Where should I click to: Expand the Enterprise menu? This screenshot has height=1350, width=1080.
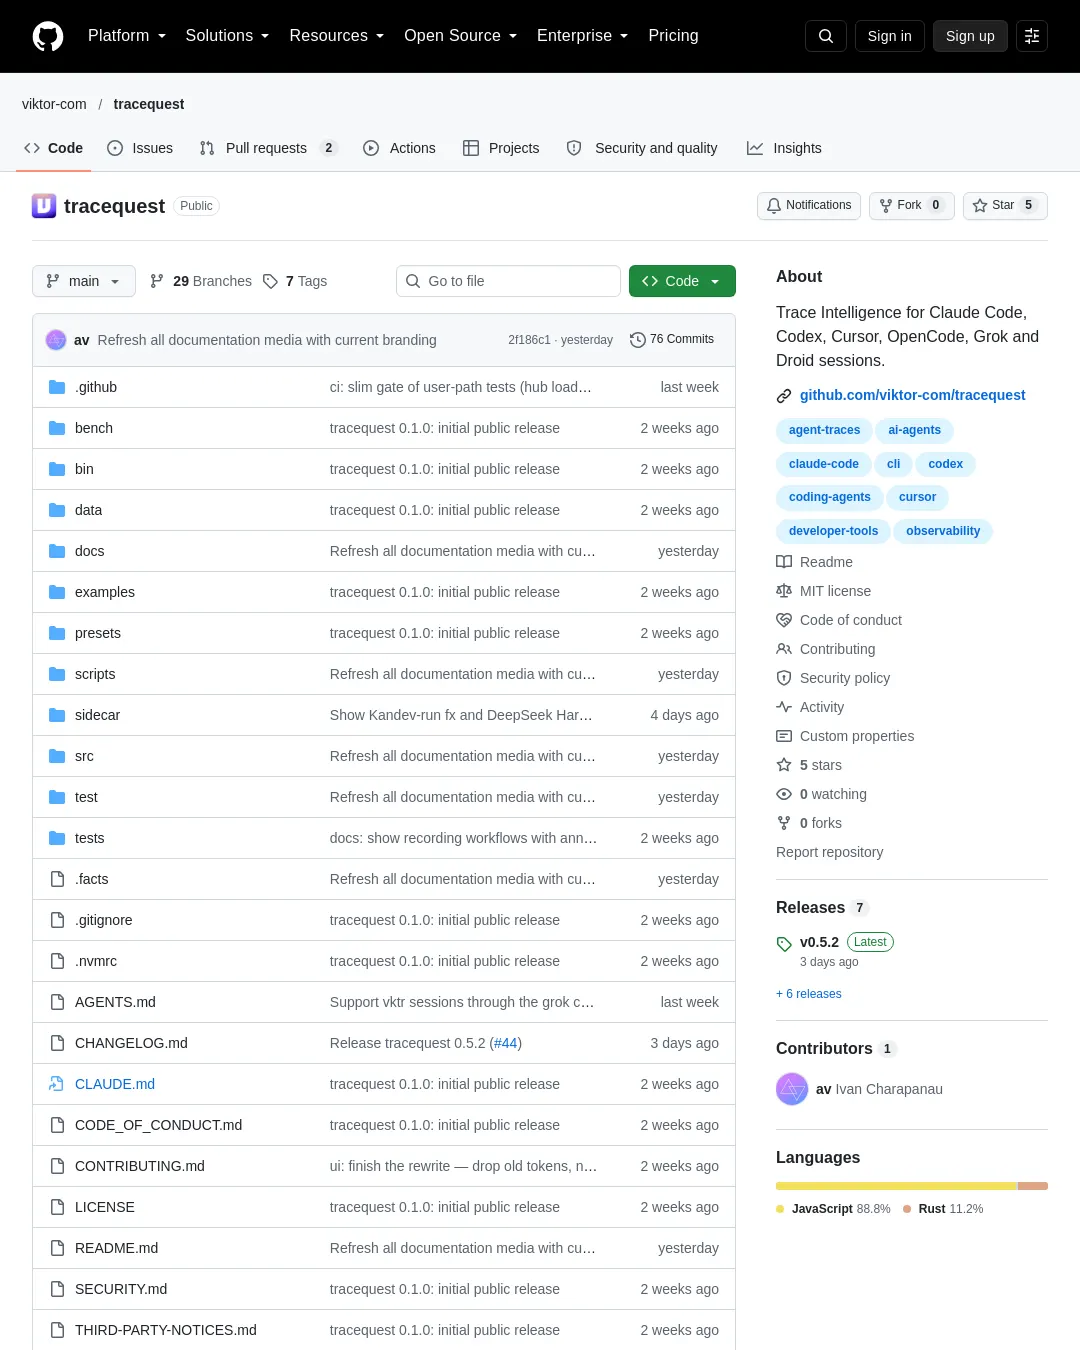pos(582,36)
